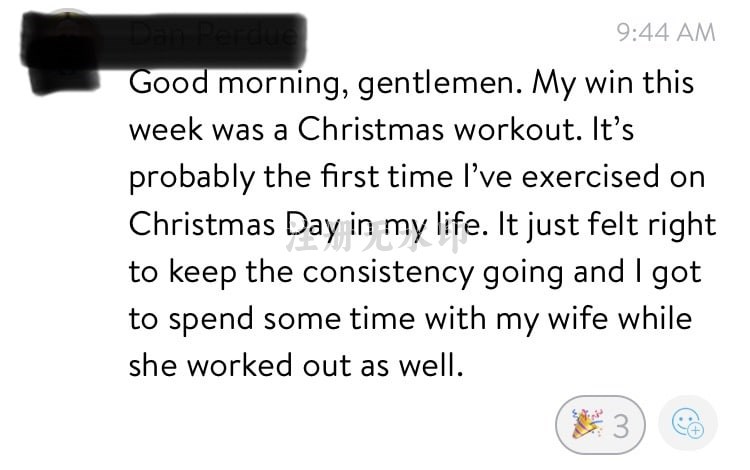Viewport: 750px width, 470px height.
Task: Open the add reaction smiley icon
Action: point(688,423)
